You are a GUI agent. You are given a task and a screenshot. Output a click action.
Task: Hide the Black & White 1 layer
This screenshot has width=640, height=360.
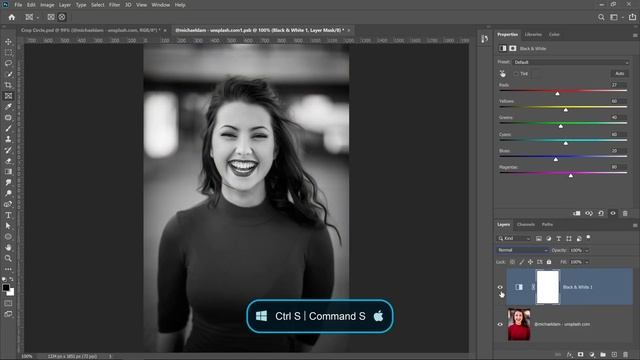[x=500, y=287]
